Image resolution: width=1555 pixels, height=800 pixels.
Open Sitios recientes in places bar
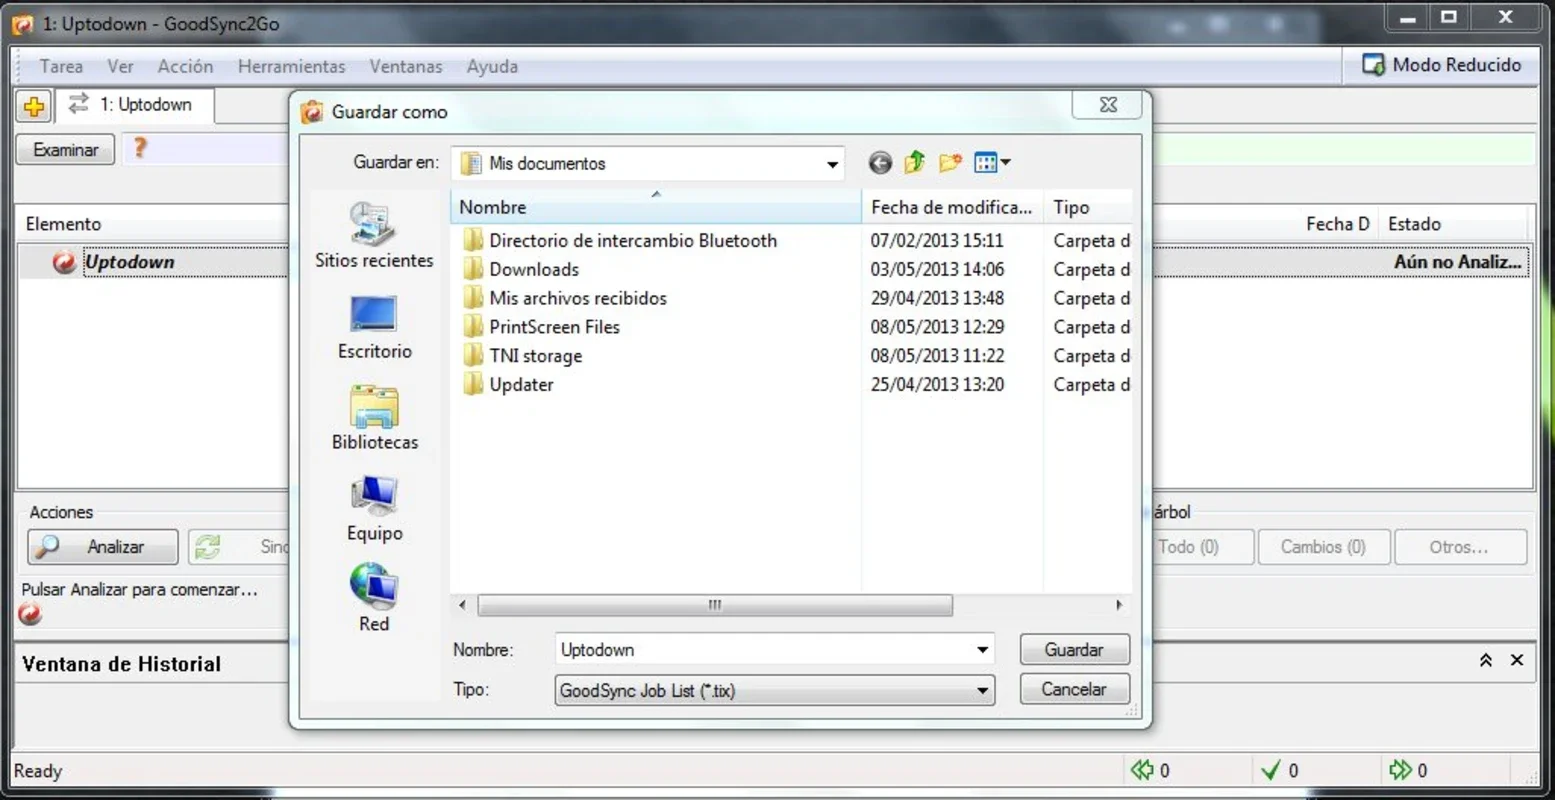pos(374,236)
